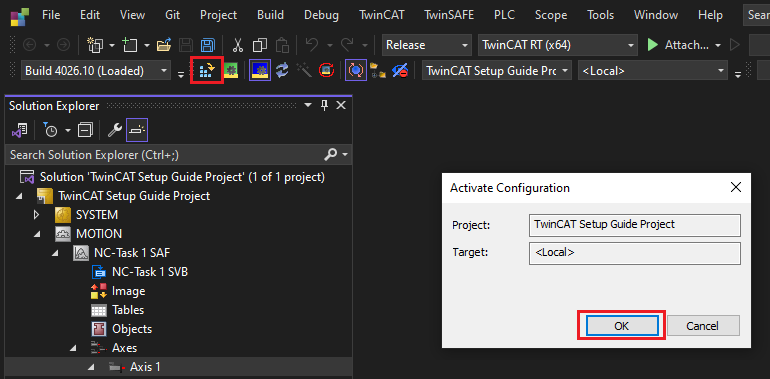Collapse the Axes tree node
Image resolution: width=770 pixels, height=379 pixels.
(x=73, y=348)
